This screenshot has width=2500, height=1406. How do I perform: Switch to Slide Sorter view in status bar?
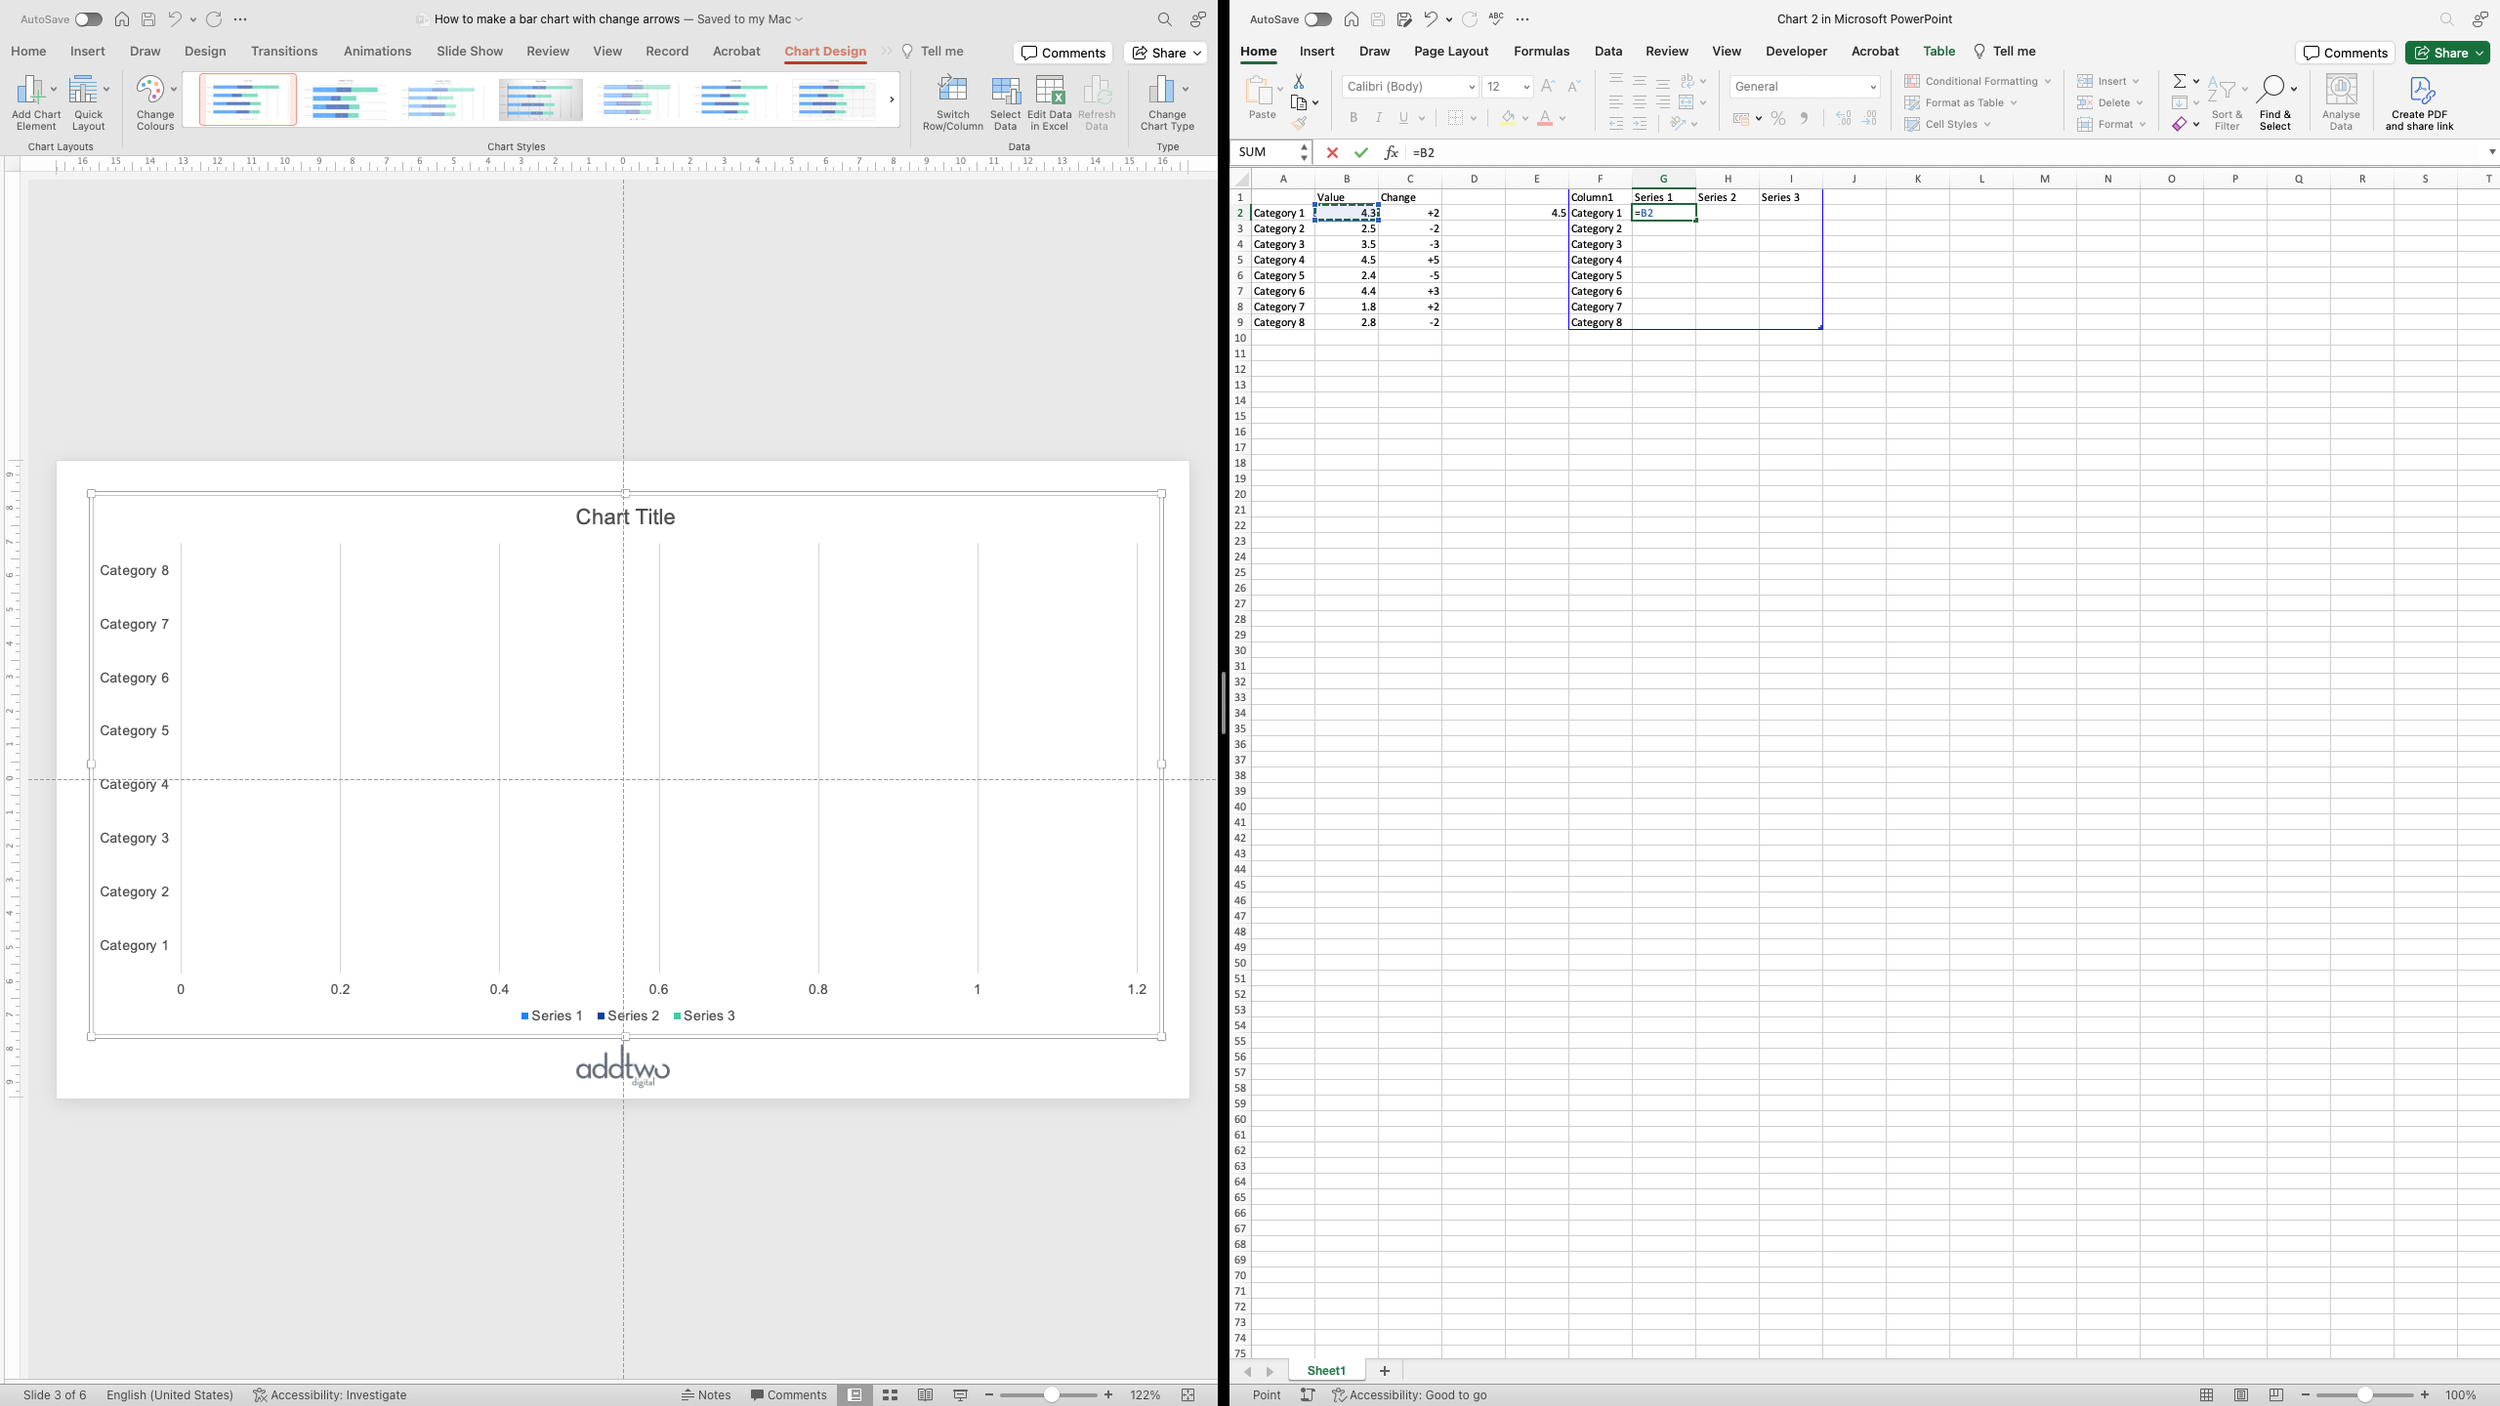click(890, 1395)
